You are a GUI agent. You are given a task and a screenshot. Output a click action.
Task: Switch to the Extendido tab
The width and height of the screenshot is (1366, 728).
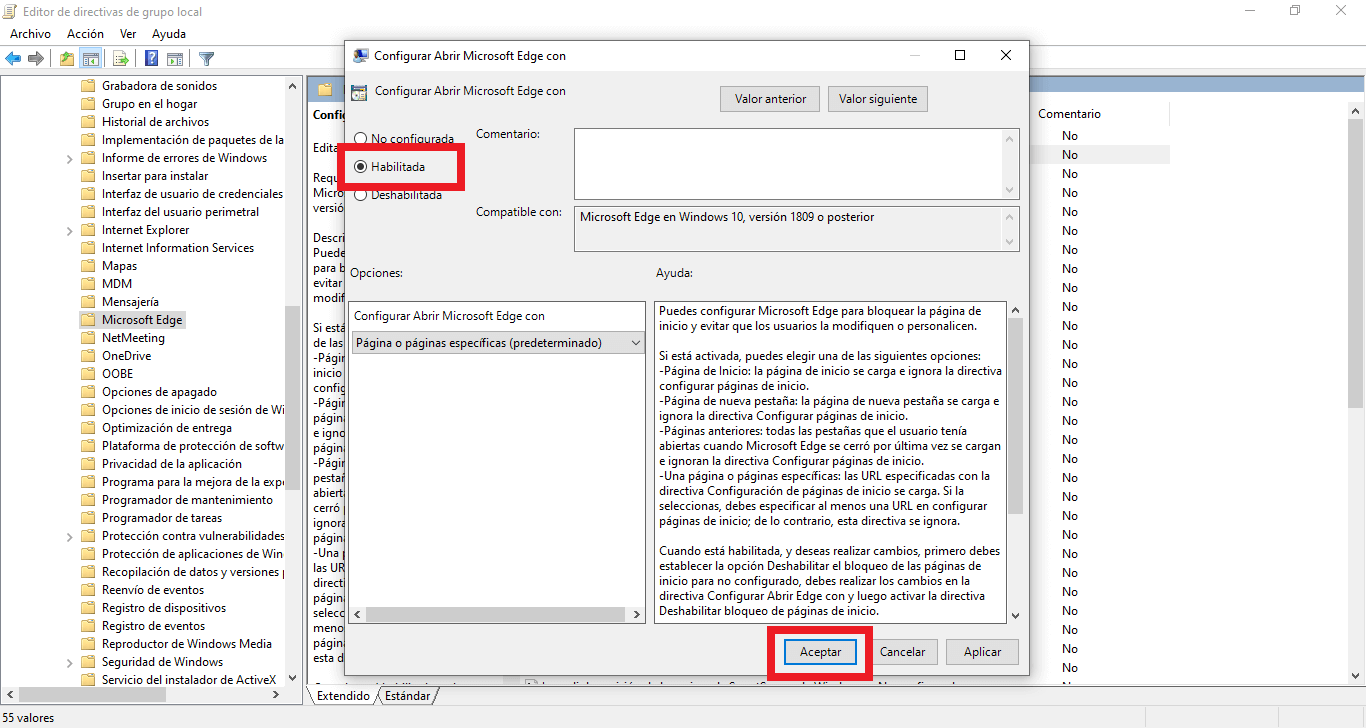[x=343, y=696]
